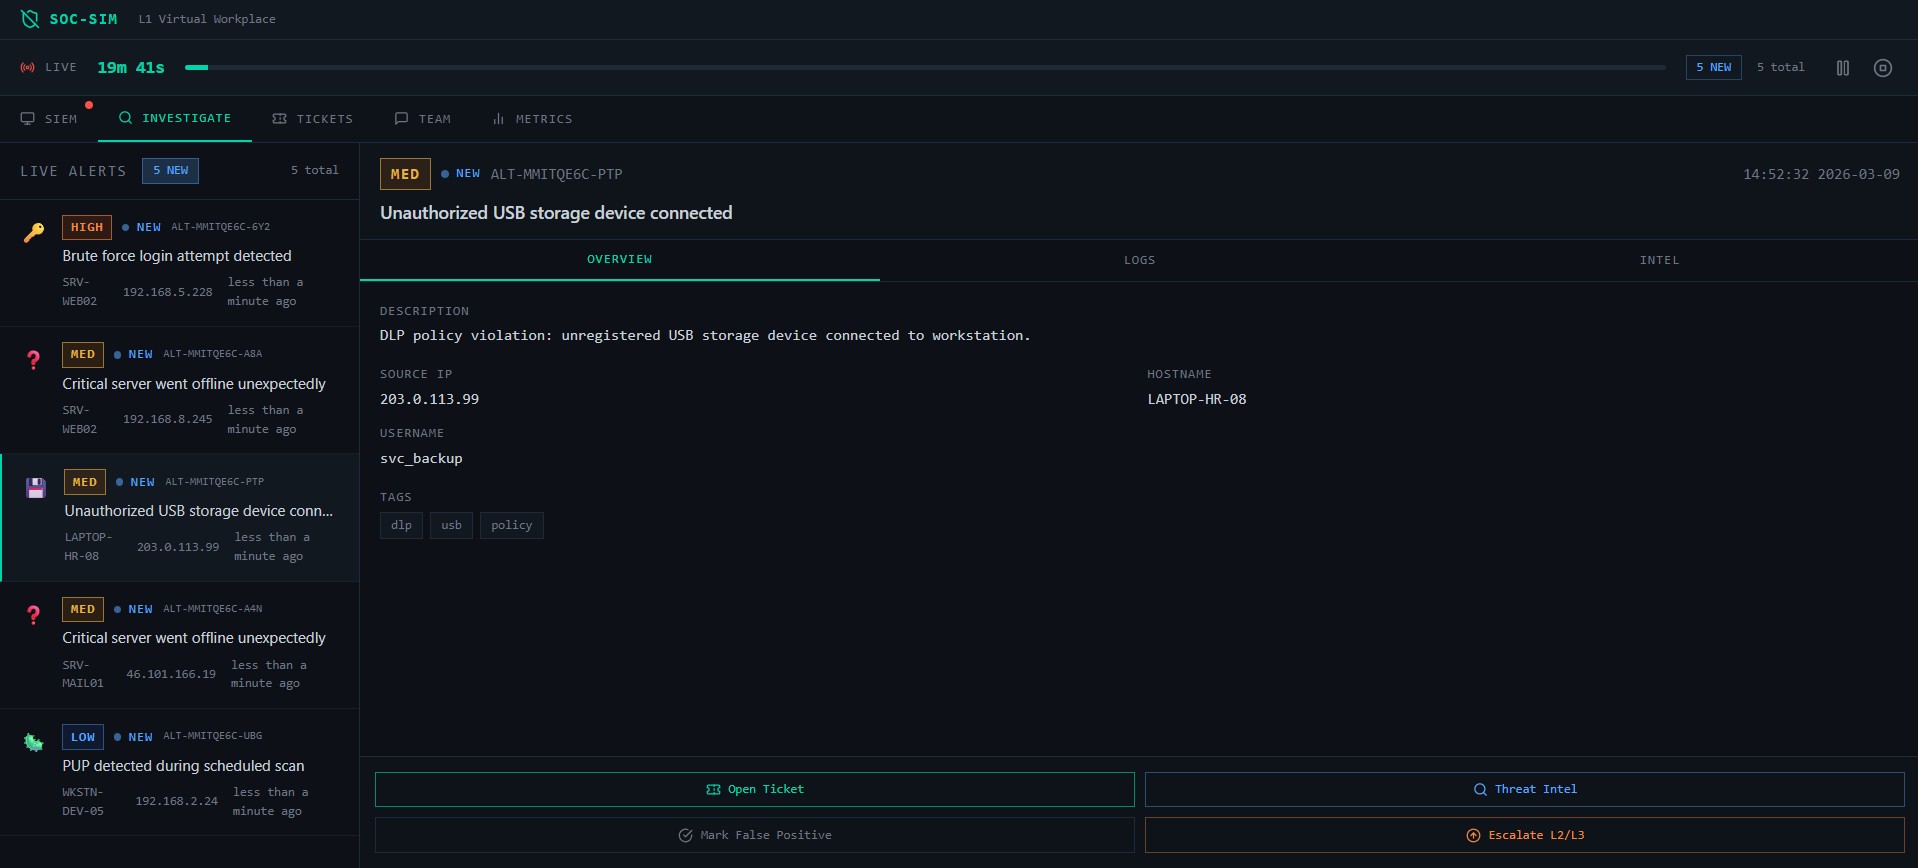Mark alert as False Positive

(754, 835)
